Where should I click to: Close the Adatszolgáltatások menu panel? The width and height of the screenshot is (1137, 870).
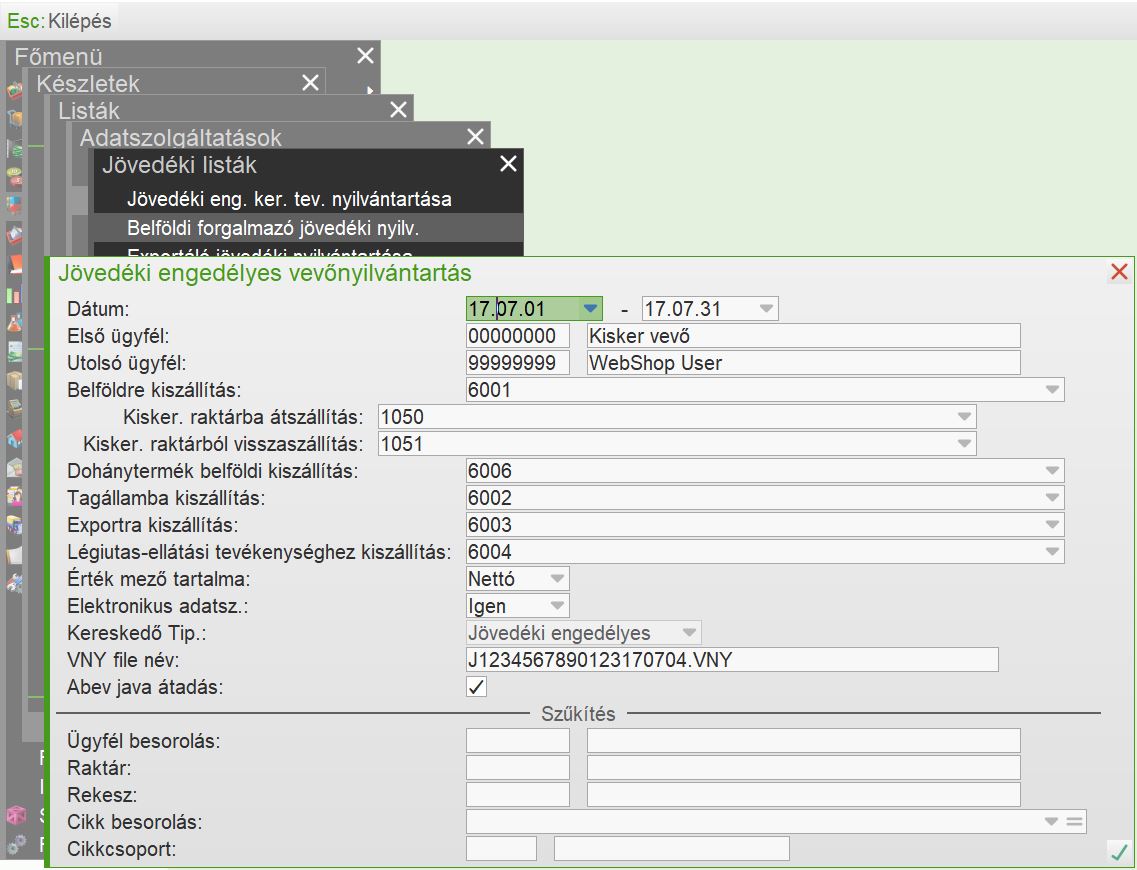tap(475, 136)
